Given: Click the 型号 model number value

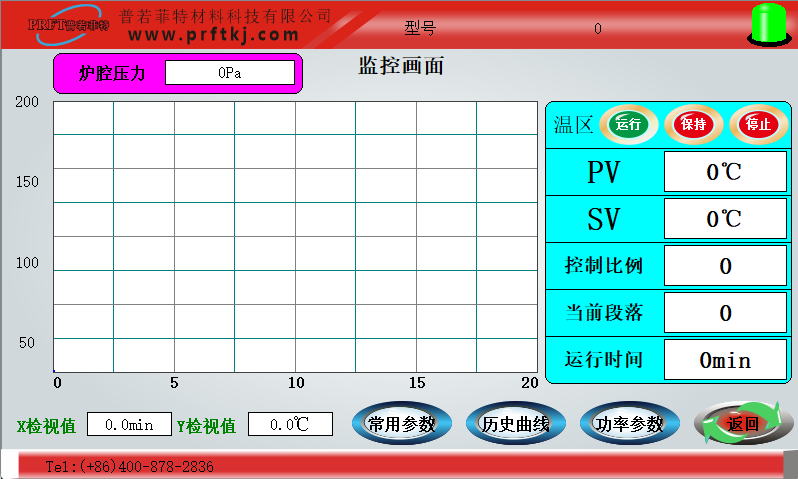Looking at the screenshot, I should (x=598, y=28).
